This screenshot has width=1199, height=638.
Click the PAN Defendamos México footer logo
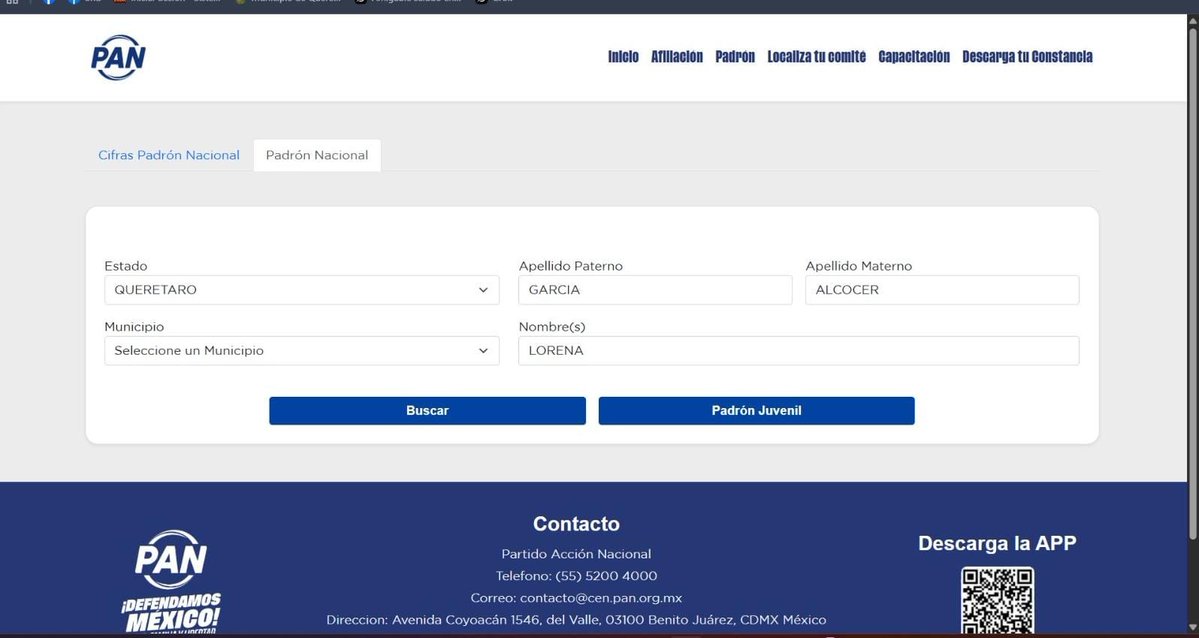tap(171, 581)
